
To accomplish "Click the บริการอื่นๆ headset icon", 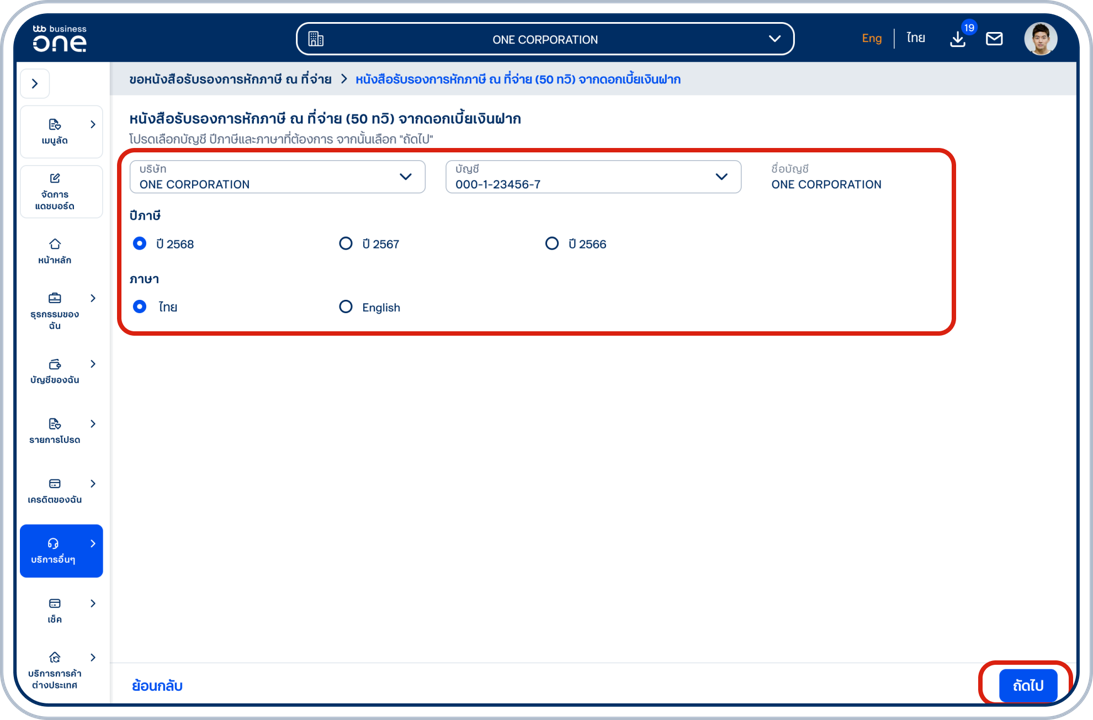I will pos(53,544).
